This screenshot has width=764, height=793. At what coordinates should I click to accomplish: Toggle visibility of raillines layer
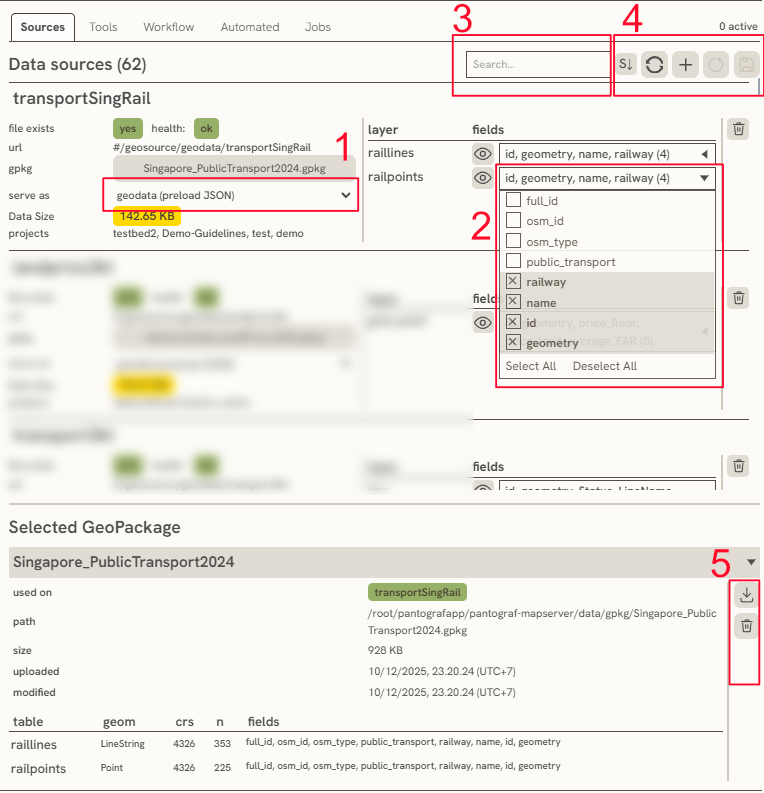click(x=482, y=154)
